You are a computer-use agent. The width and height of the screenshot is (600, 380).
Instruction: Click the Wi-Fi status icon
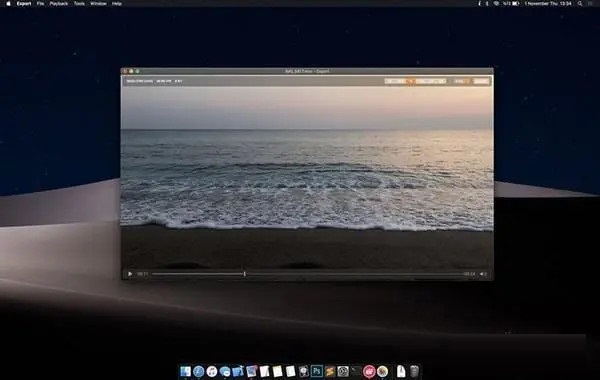coord(496,3)
